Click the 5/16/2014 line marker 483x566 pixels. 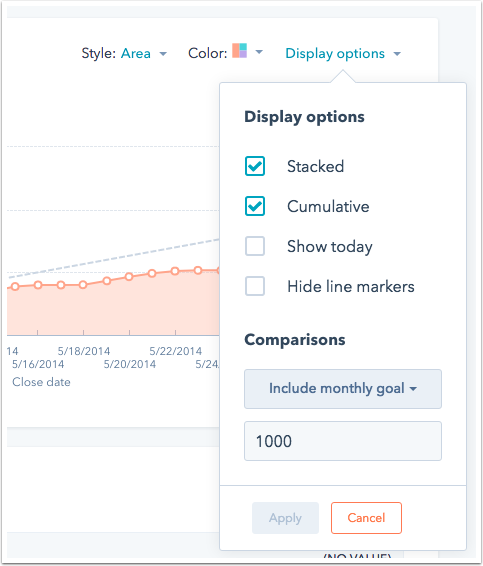pos(38,285)
